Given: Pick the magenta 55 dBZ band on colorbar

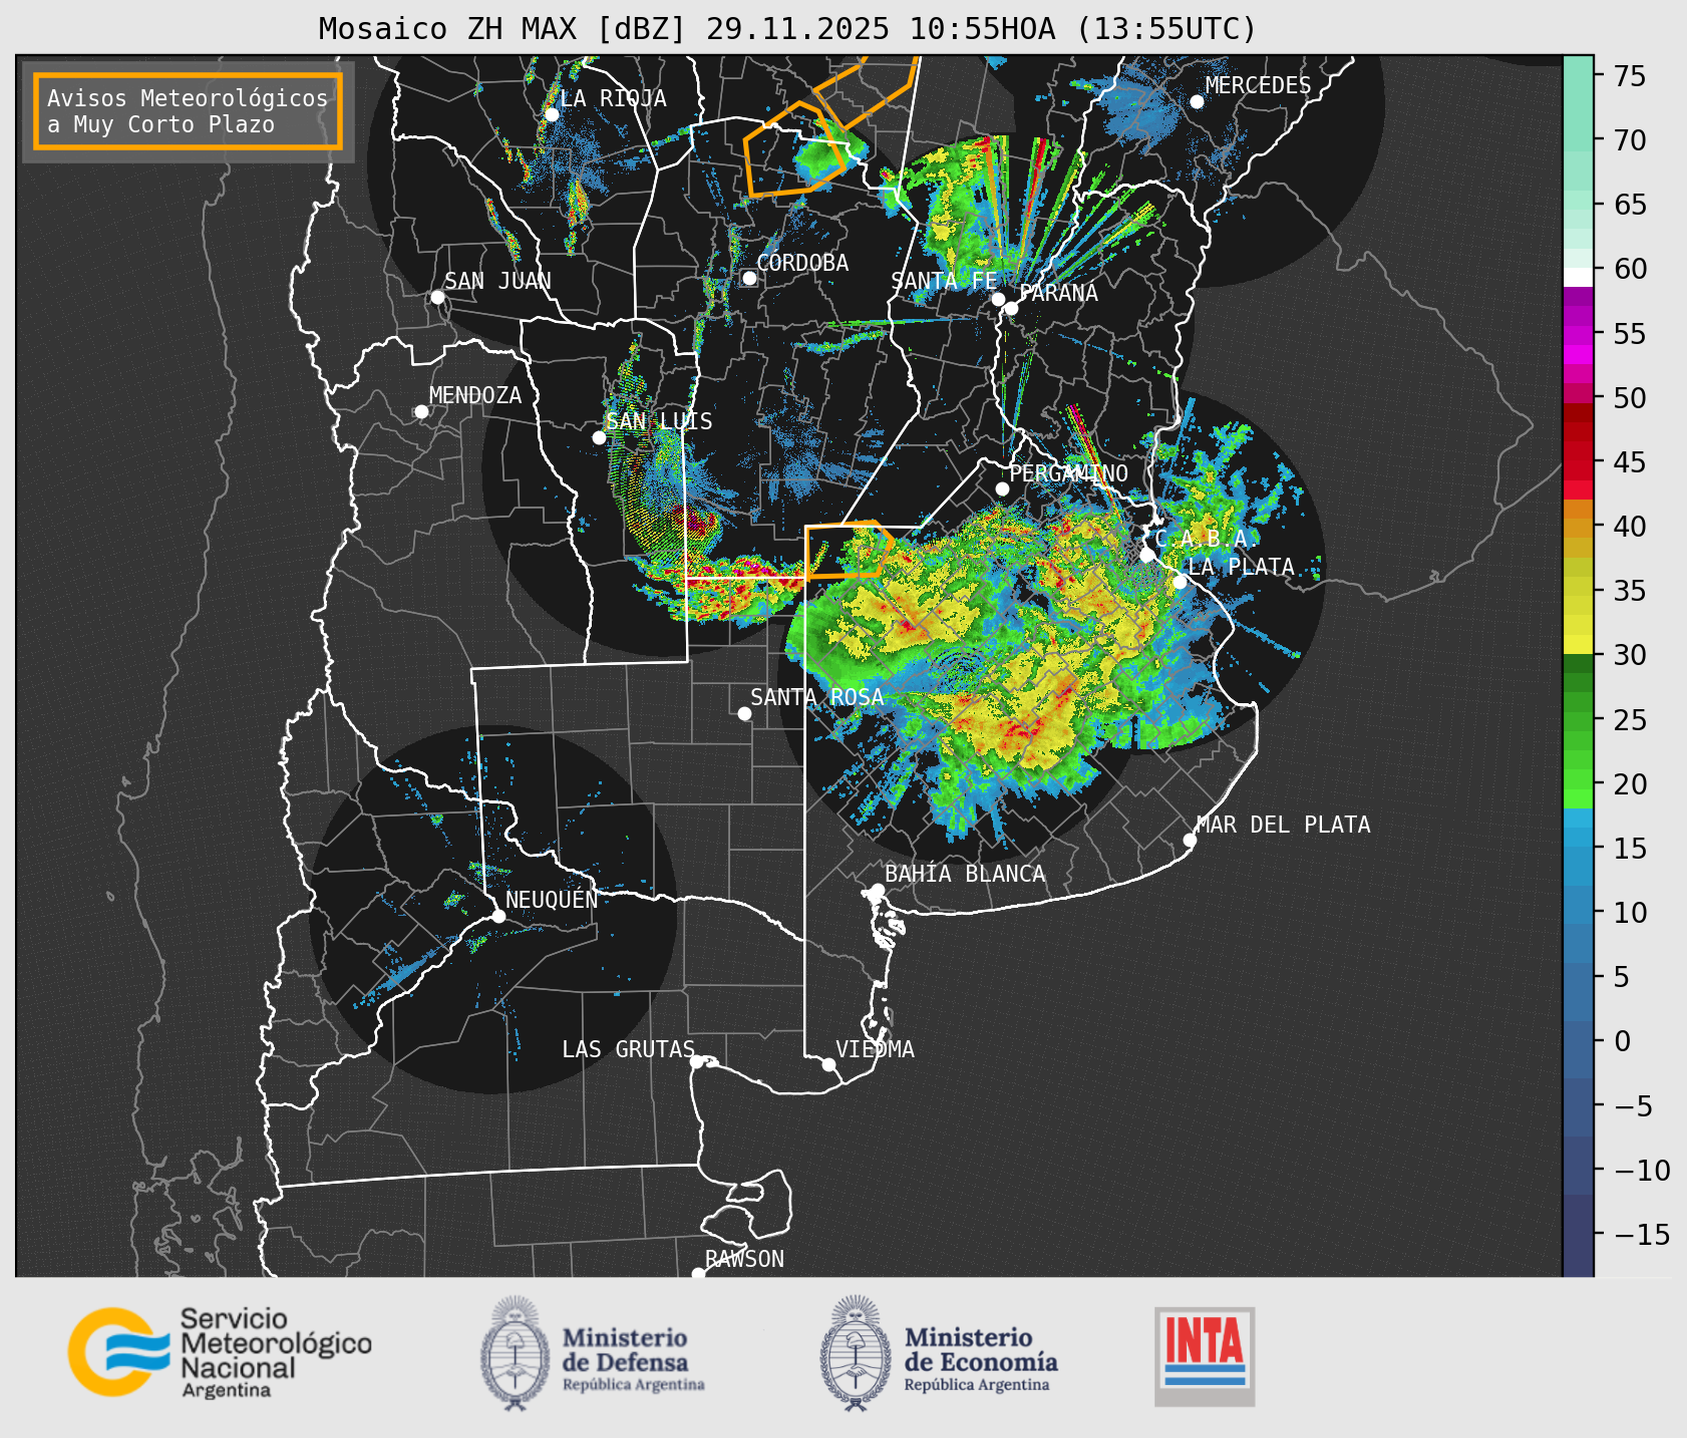Looking at the screenshot, I should tap(1578, 335).
